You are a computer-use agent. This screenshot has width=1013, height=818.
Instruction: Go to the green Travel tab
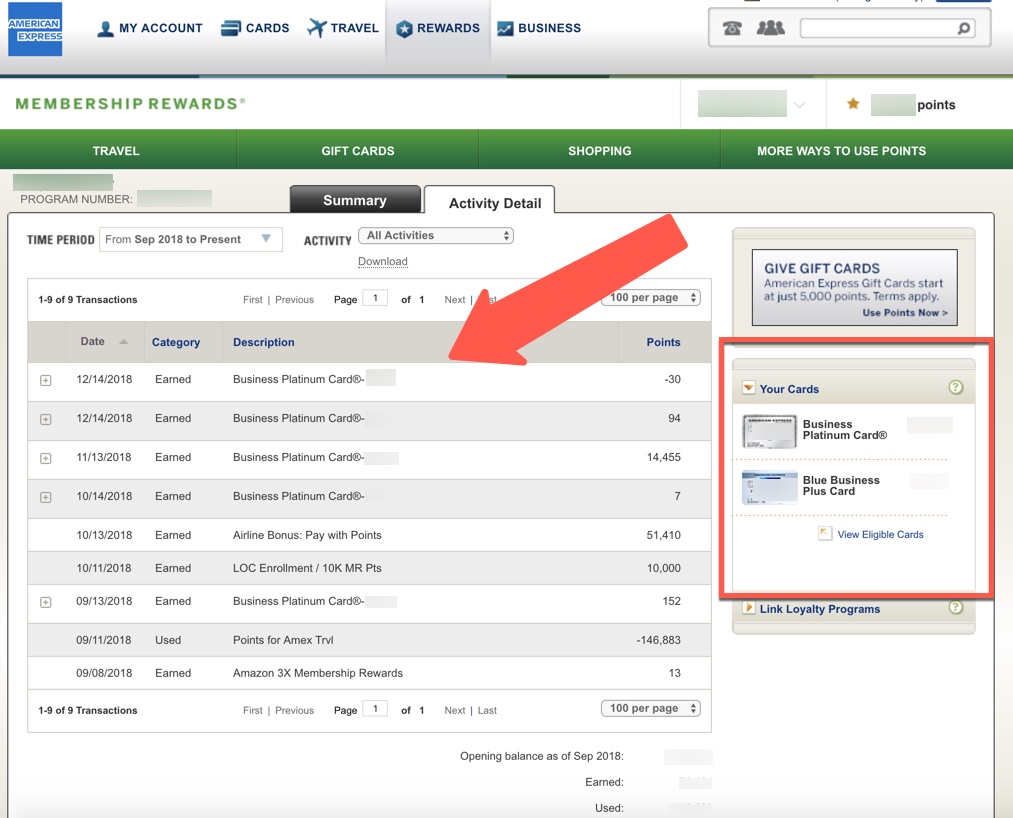point(116,151)
